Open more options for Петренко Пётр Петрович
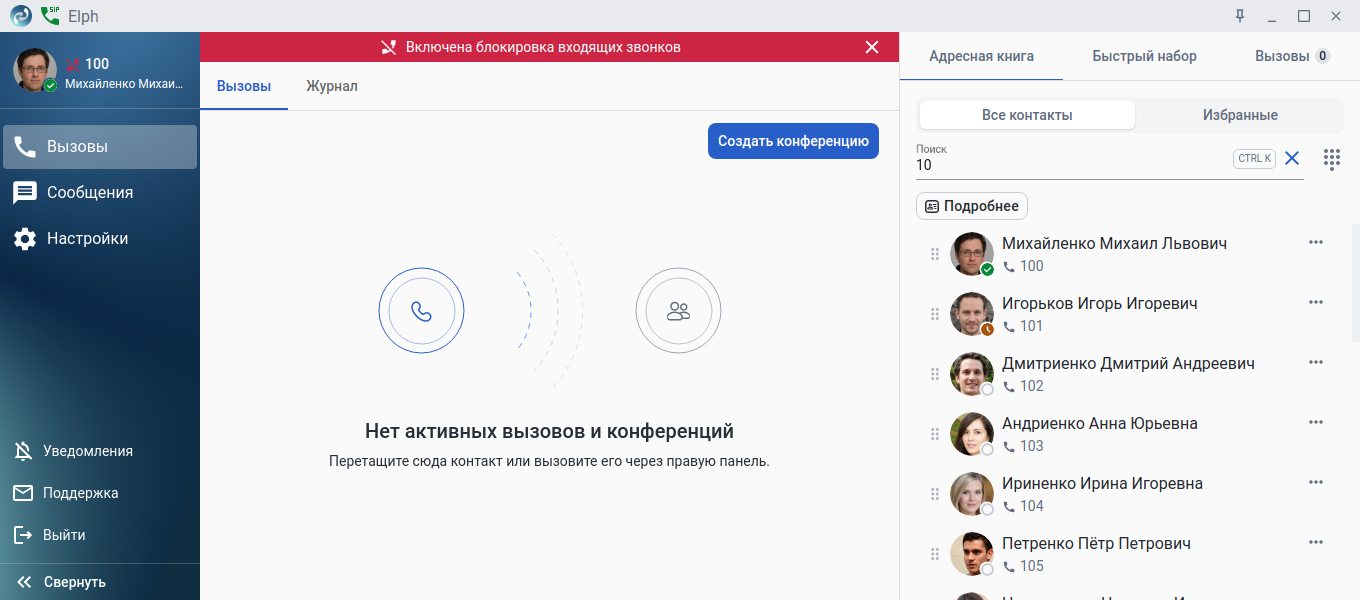The width and height of the screenshot is (1360, 600). coord(1316,542)
